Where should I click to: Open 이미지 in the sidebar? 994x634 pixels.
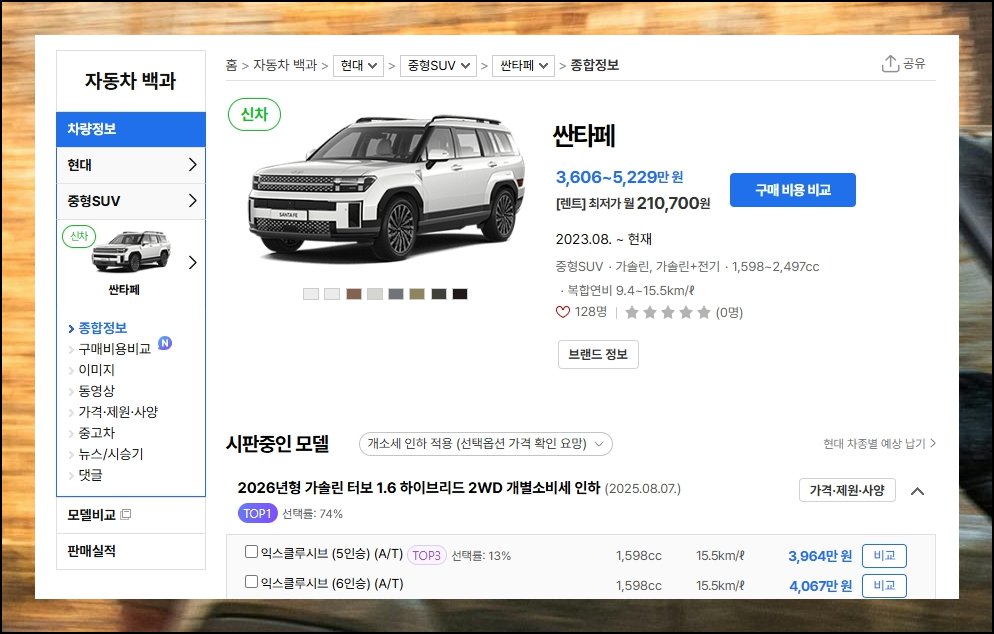tap(96, 370)
